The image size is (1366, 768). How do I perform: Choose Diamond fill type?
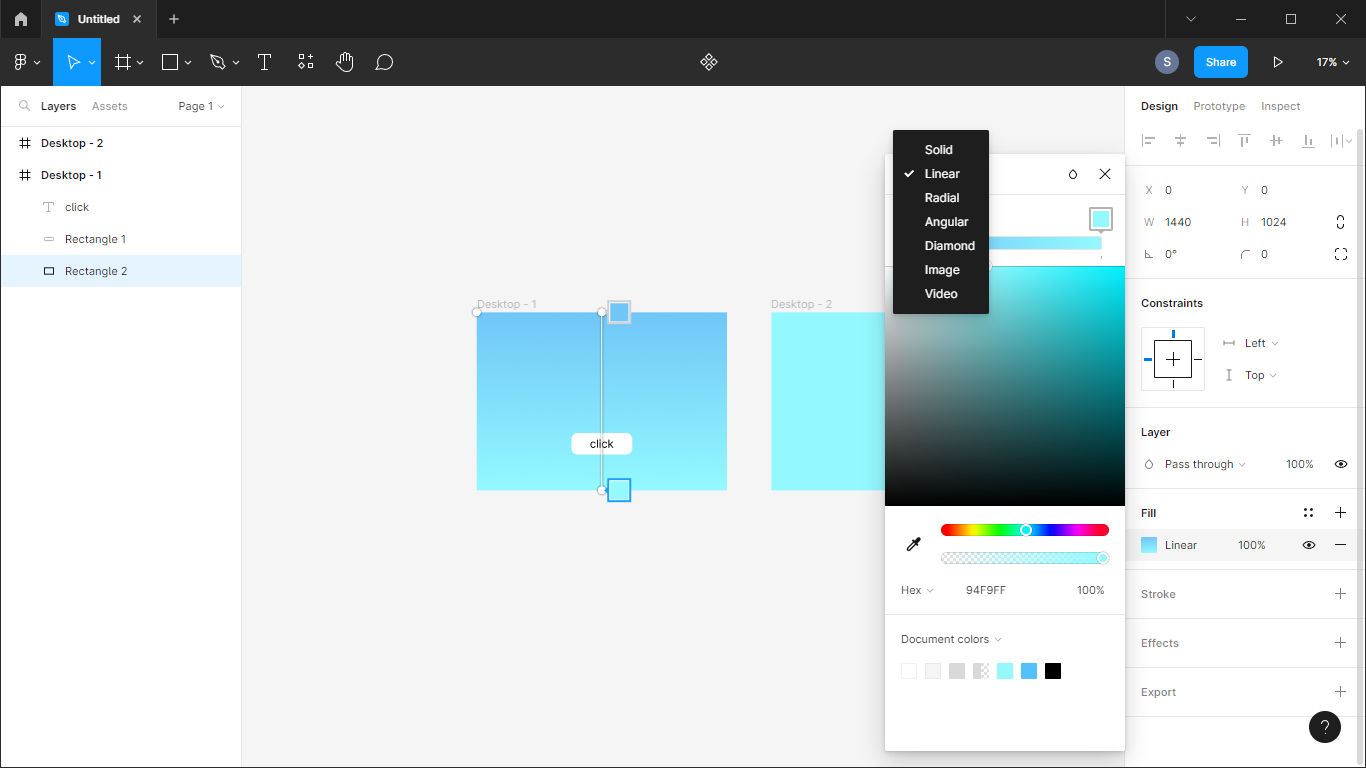[x=941, y=246]
